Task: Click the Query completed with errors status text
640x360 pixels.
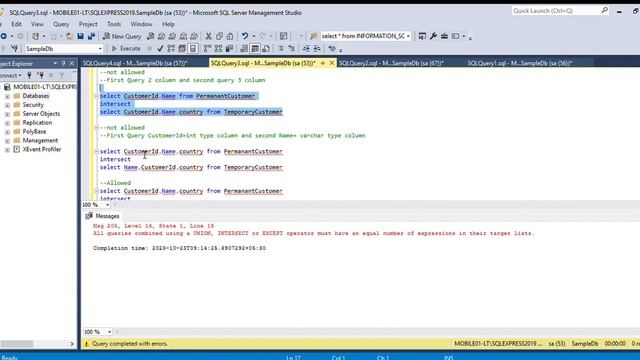Action: pos(130,344)
